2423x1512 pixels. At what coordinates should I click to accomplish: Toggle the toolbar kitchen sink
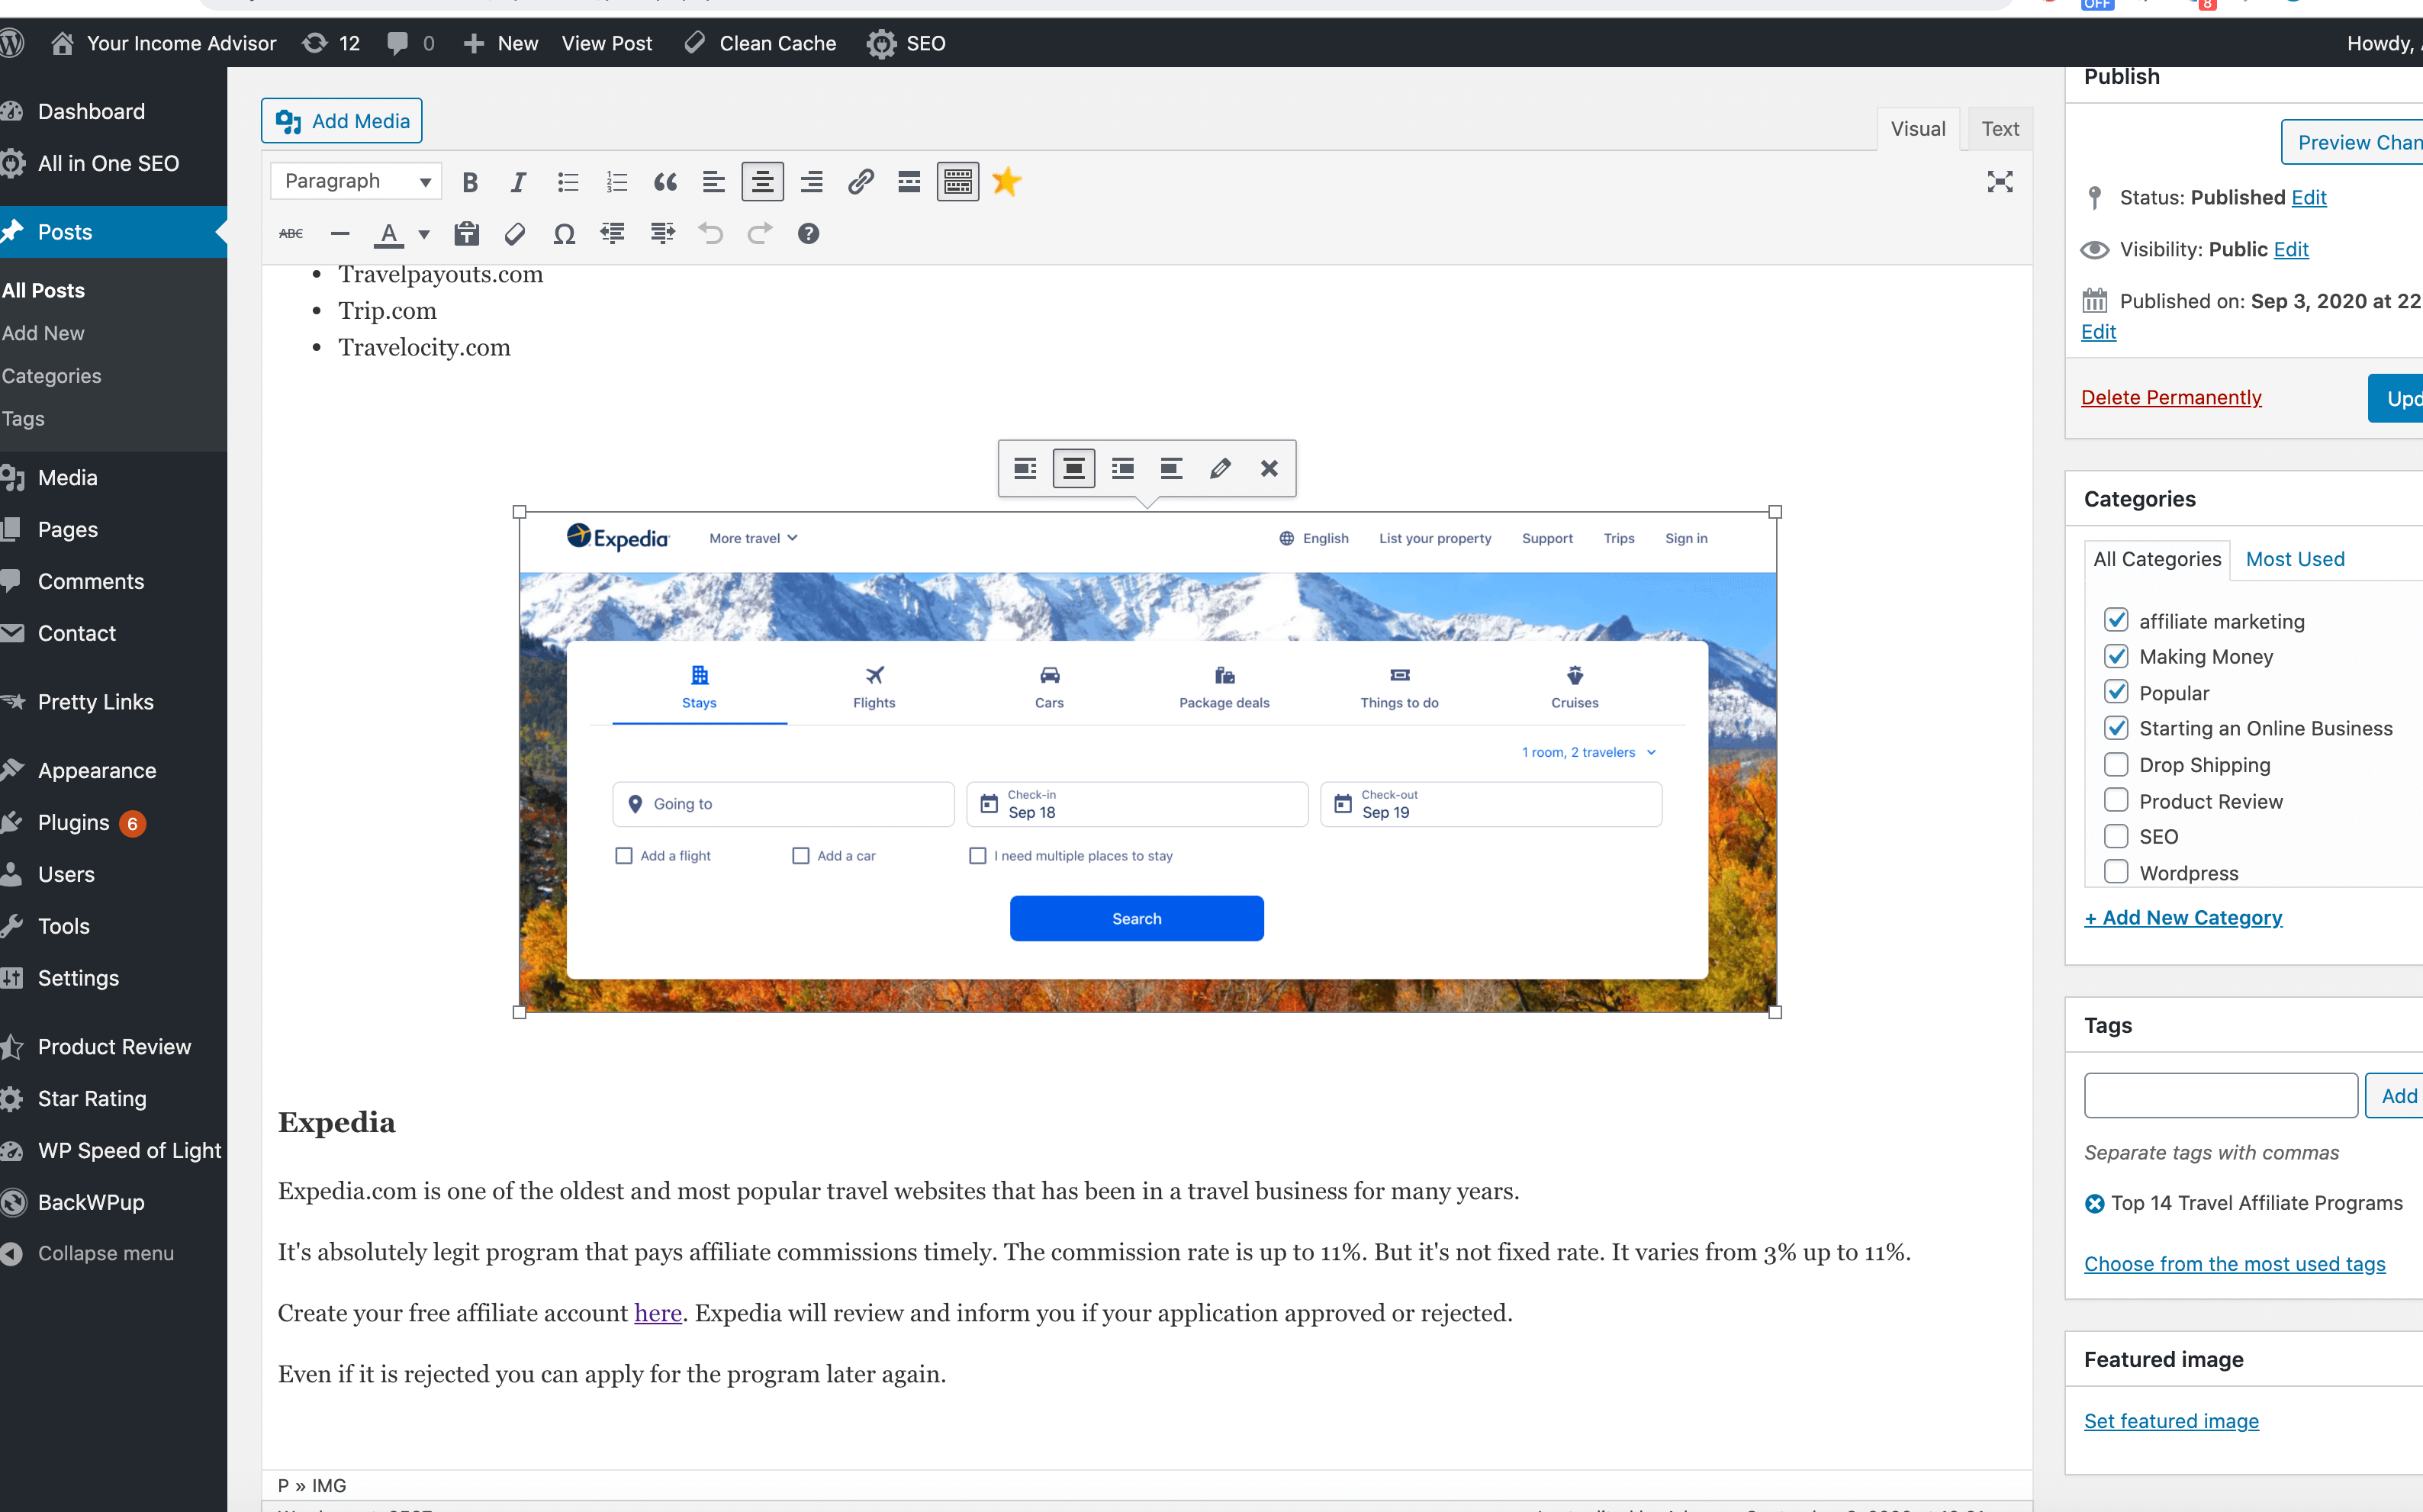957,182
